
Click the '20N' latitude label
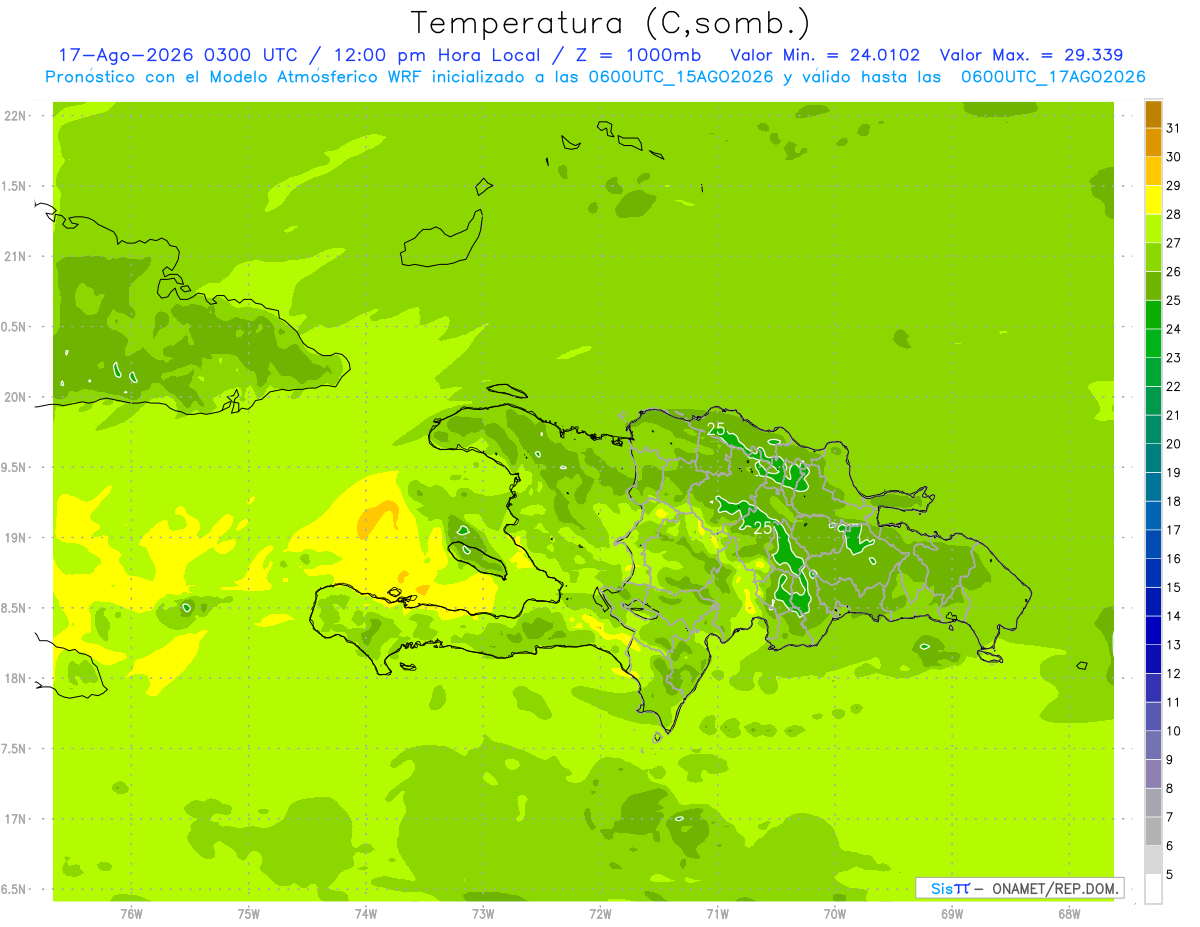tap(17, 397)
